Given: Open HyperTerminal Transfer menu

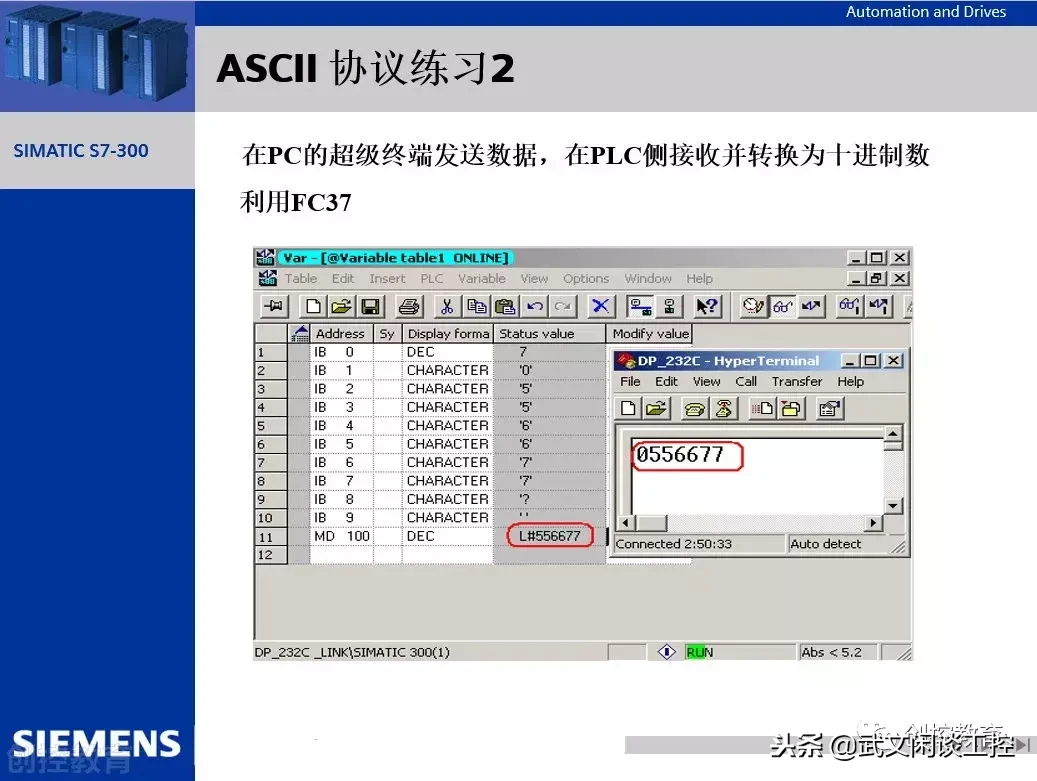Looking at the screenshot, I should click(x=797, y=382).
